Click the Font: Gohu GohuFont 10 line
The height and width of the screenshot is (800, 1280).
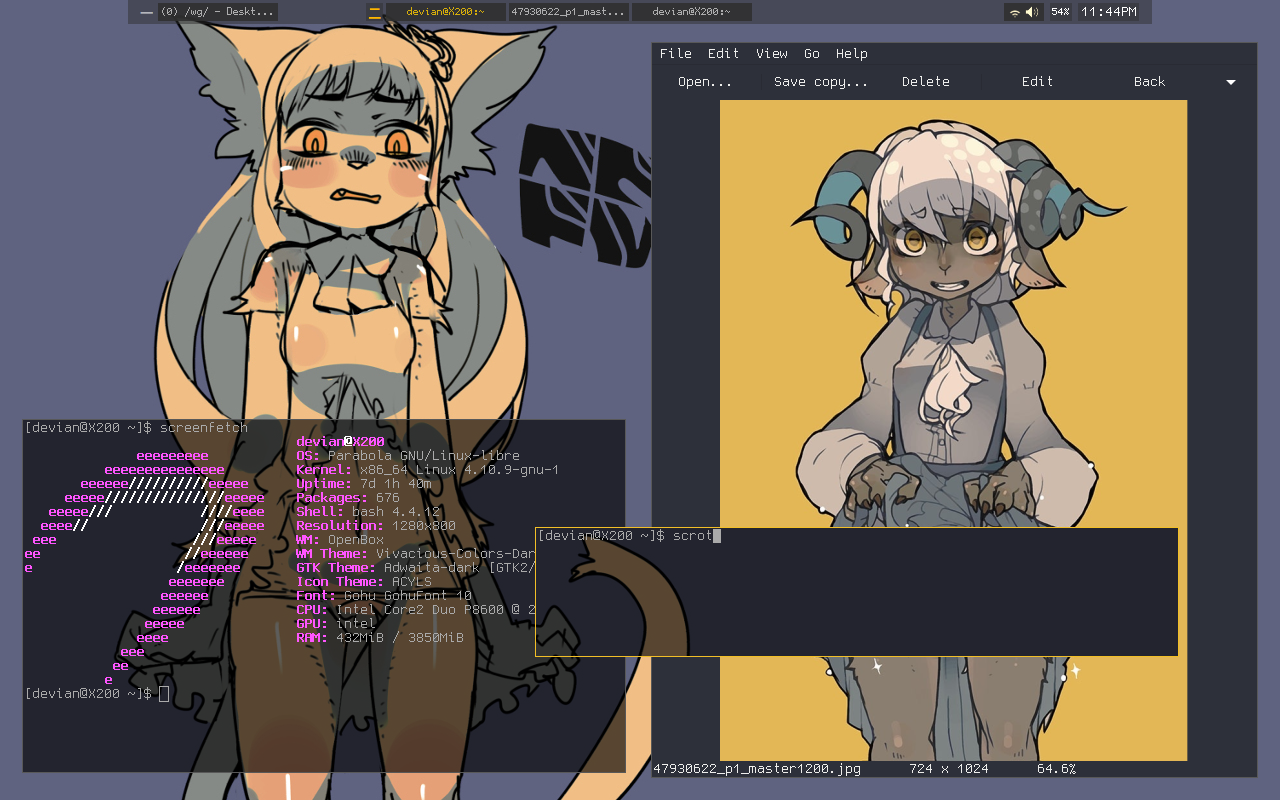(x=384, y=596)
